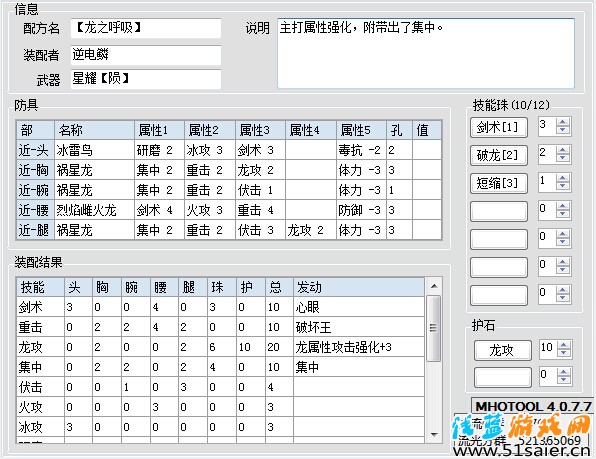
Task: Click the 龙攻 charm value field showing 10
Action: [x=548, y=349]
